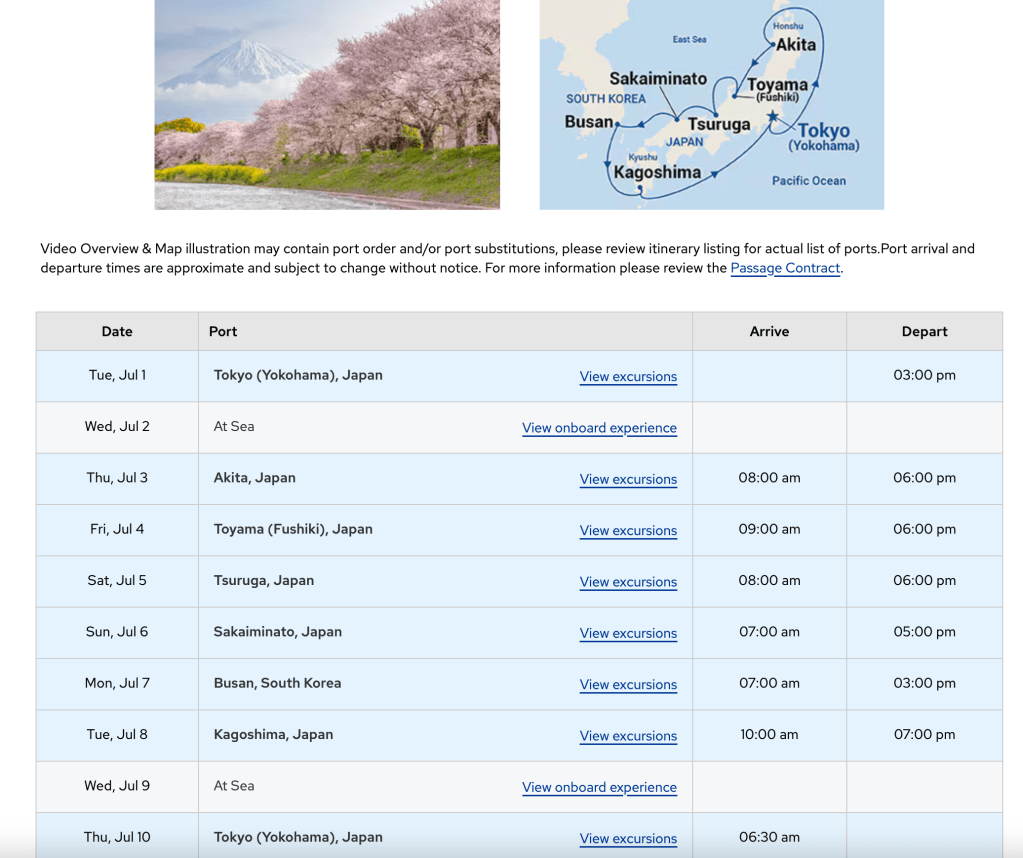Click the cherry blossom Mount Fuji photo
The height and width of the screenshot is (858, 1023).
(x=327, y=104)
